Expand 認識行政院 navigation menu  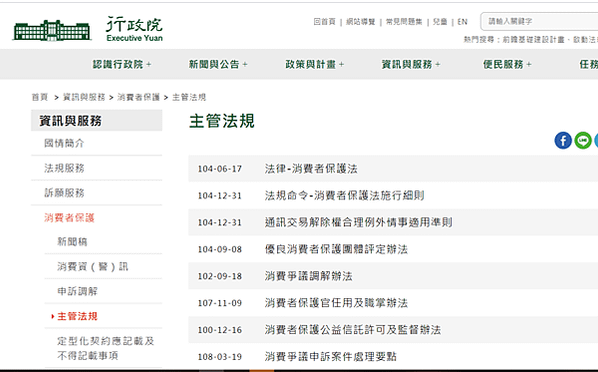122,64
